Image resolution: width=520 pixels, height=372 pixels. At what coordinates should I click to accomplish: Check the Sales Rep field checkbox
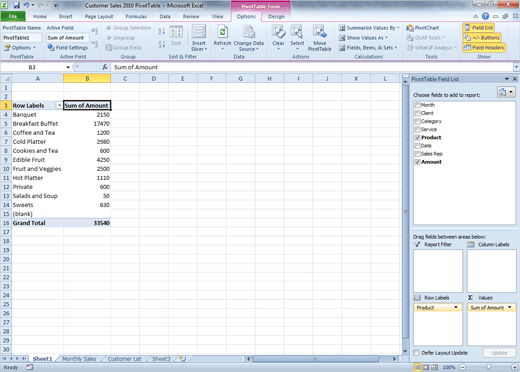417,154
